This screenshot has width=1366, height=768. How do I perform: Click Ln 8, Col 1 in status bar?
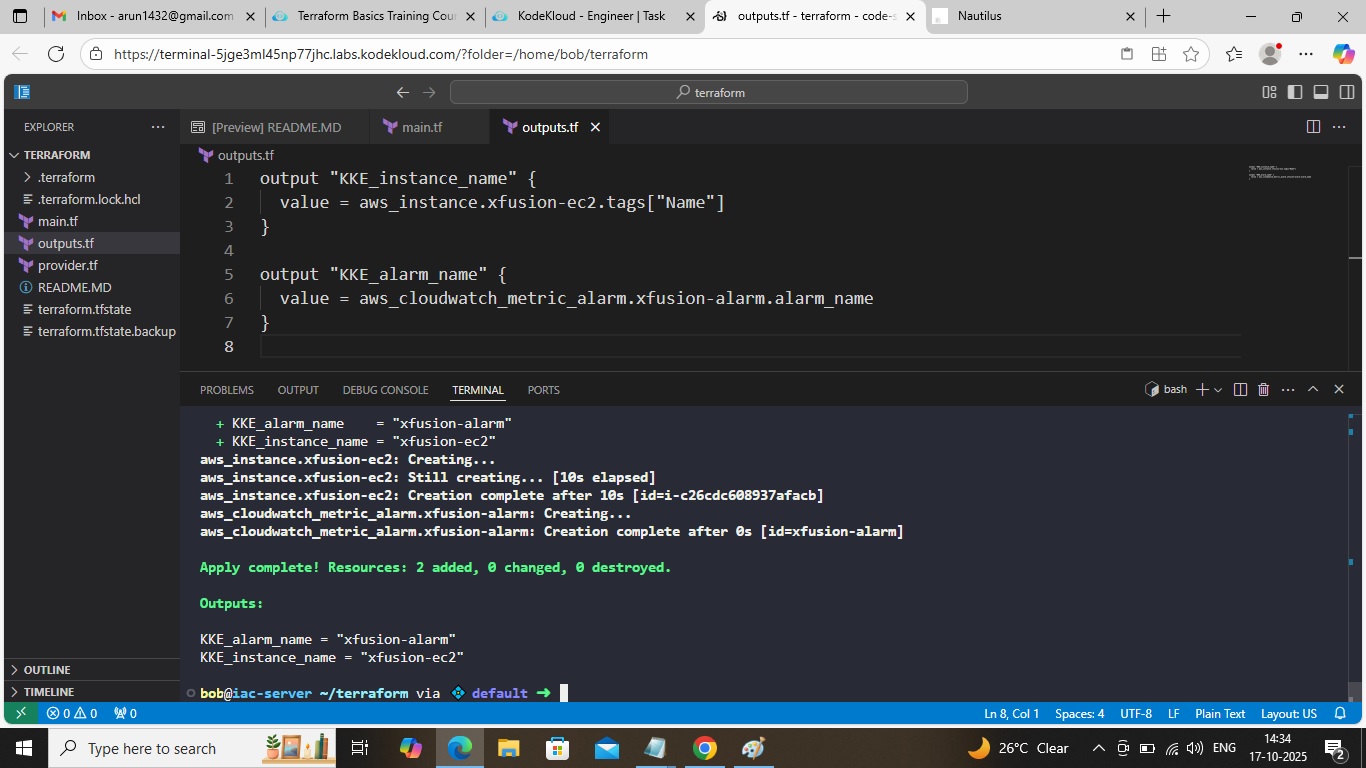(x=1012, y=714)
